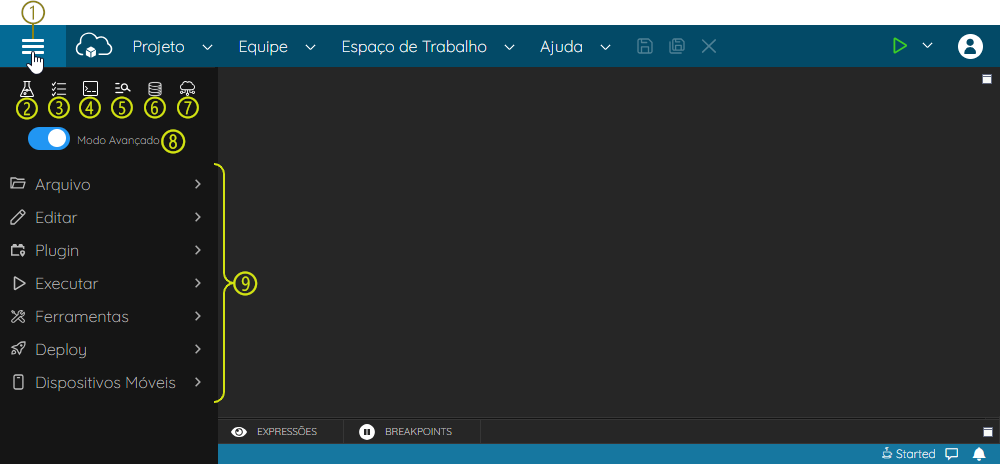This screenshot has width=1000, height=464.
Task: Expand the Espaço de Trabalho dropdown arrow
Action: [509, 47]
